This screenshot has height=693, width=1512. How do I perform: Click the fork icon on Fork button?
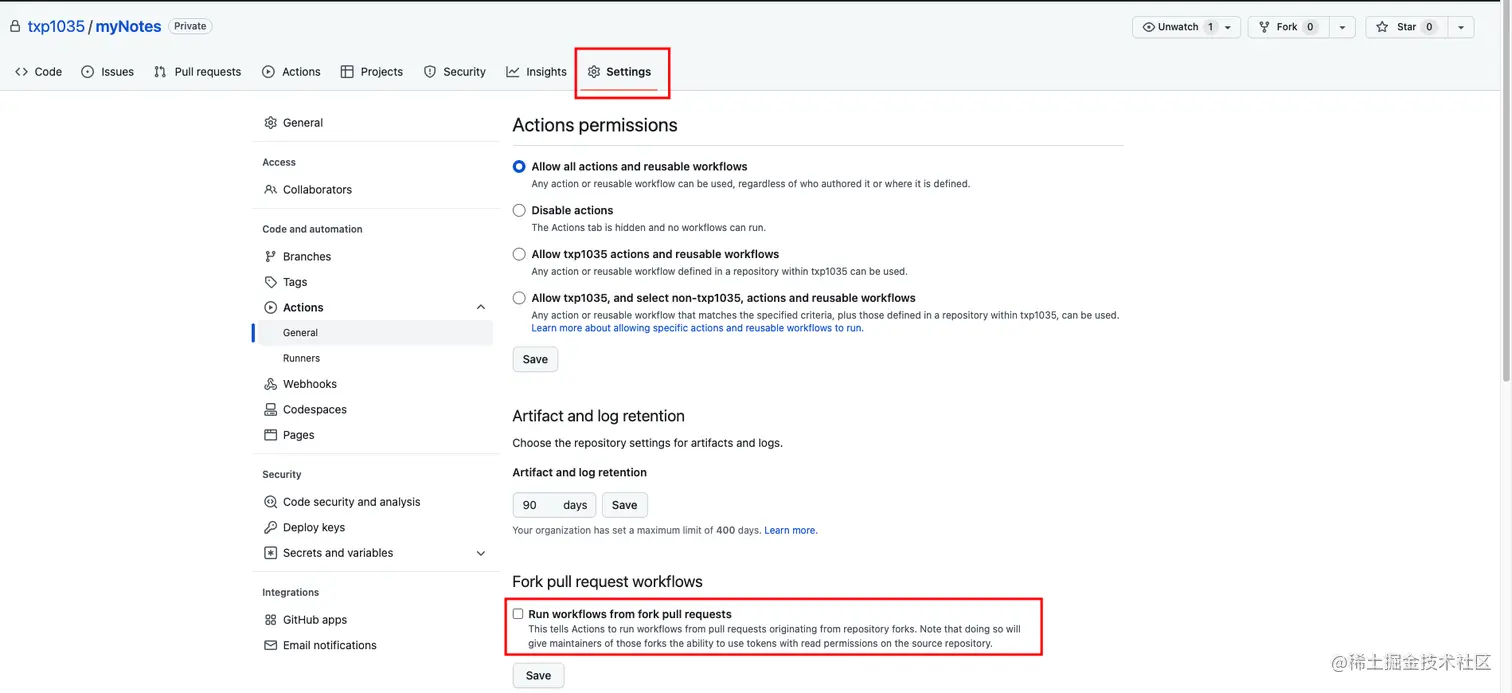point(1265,27)
